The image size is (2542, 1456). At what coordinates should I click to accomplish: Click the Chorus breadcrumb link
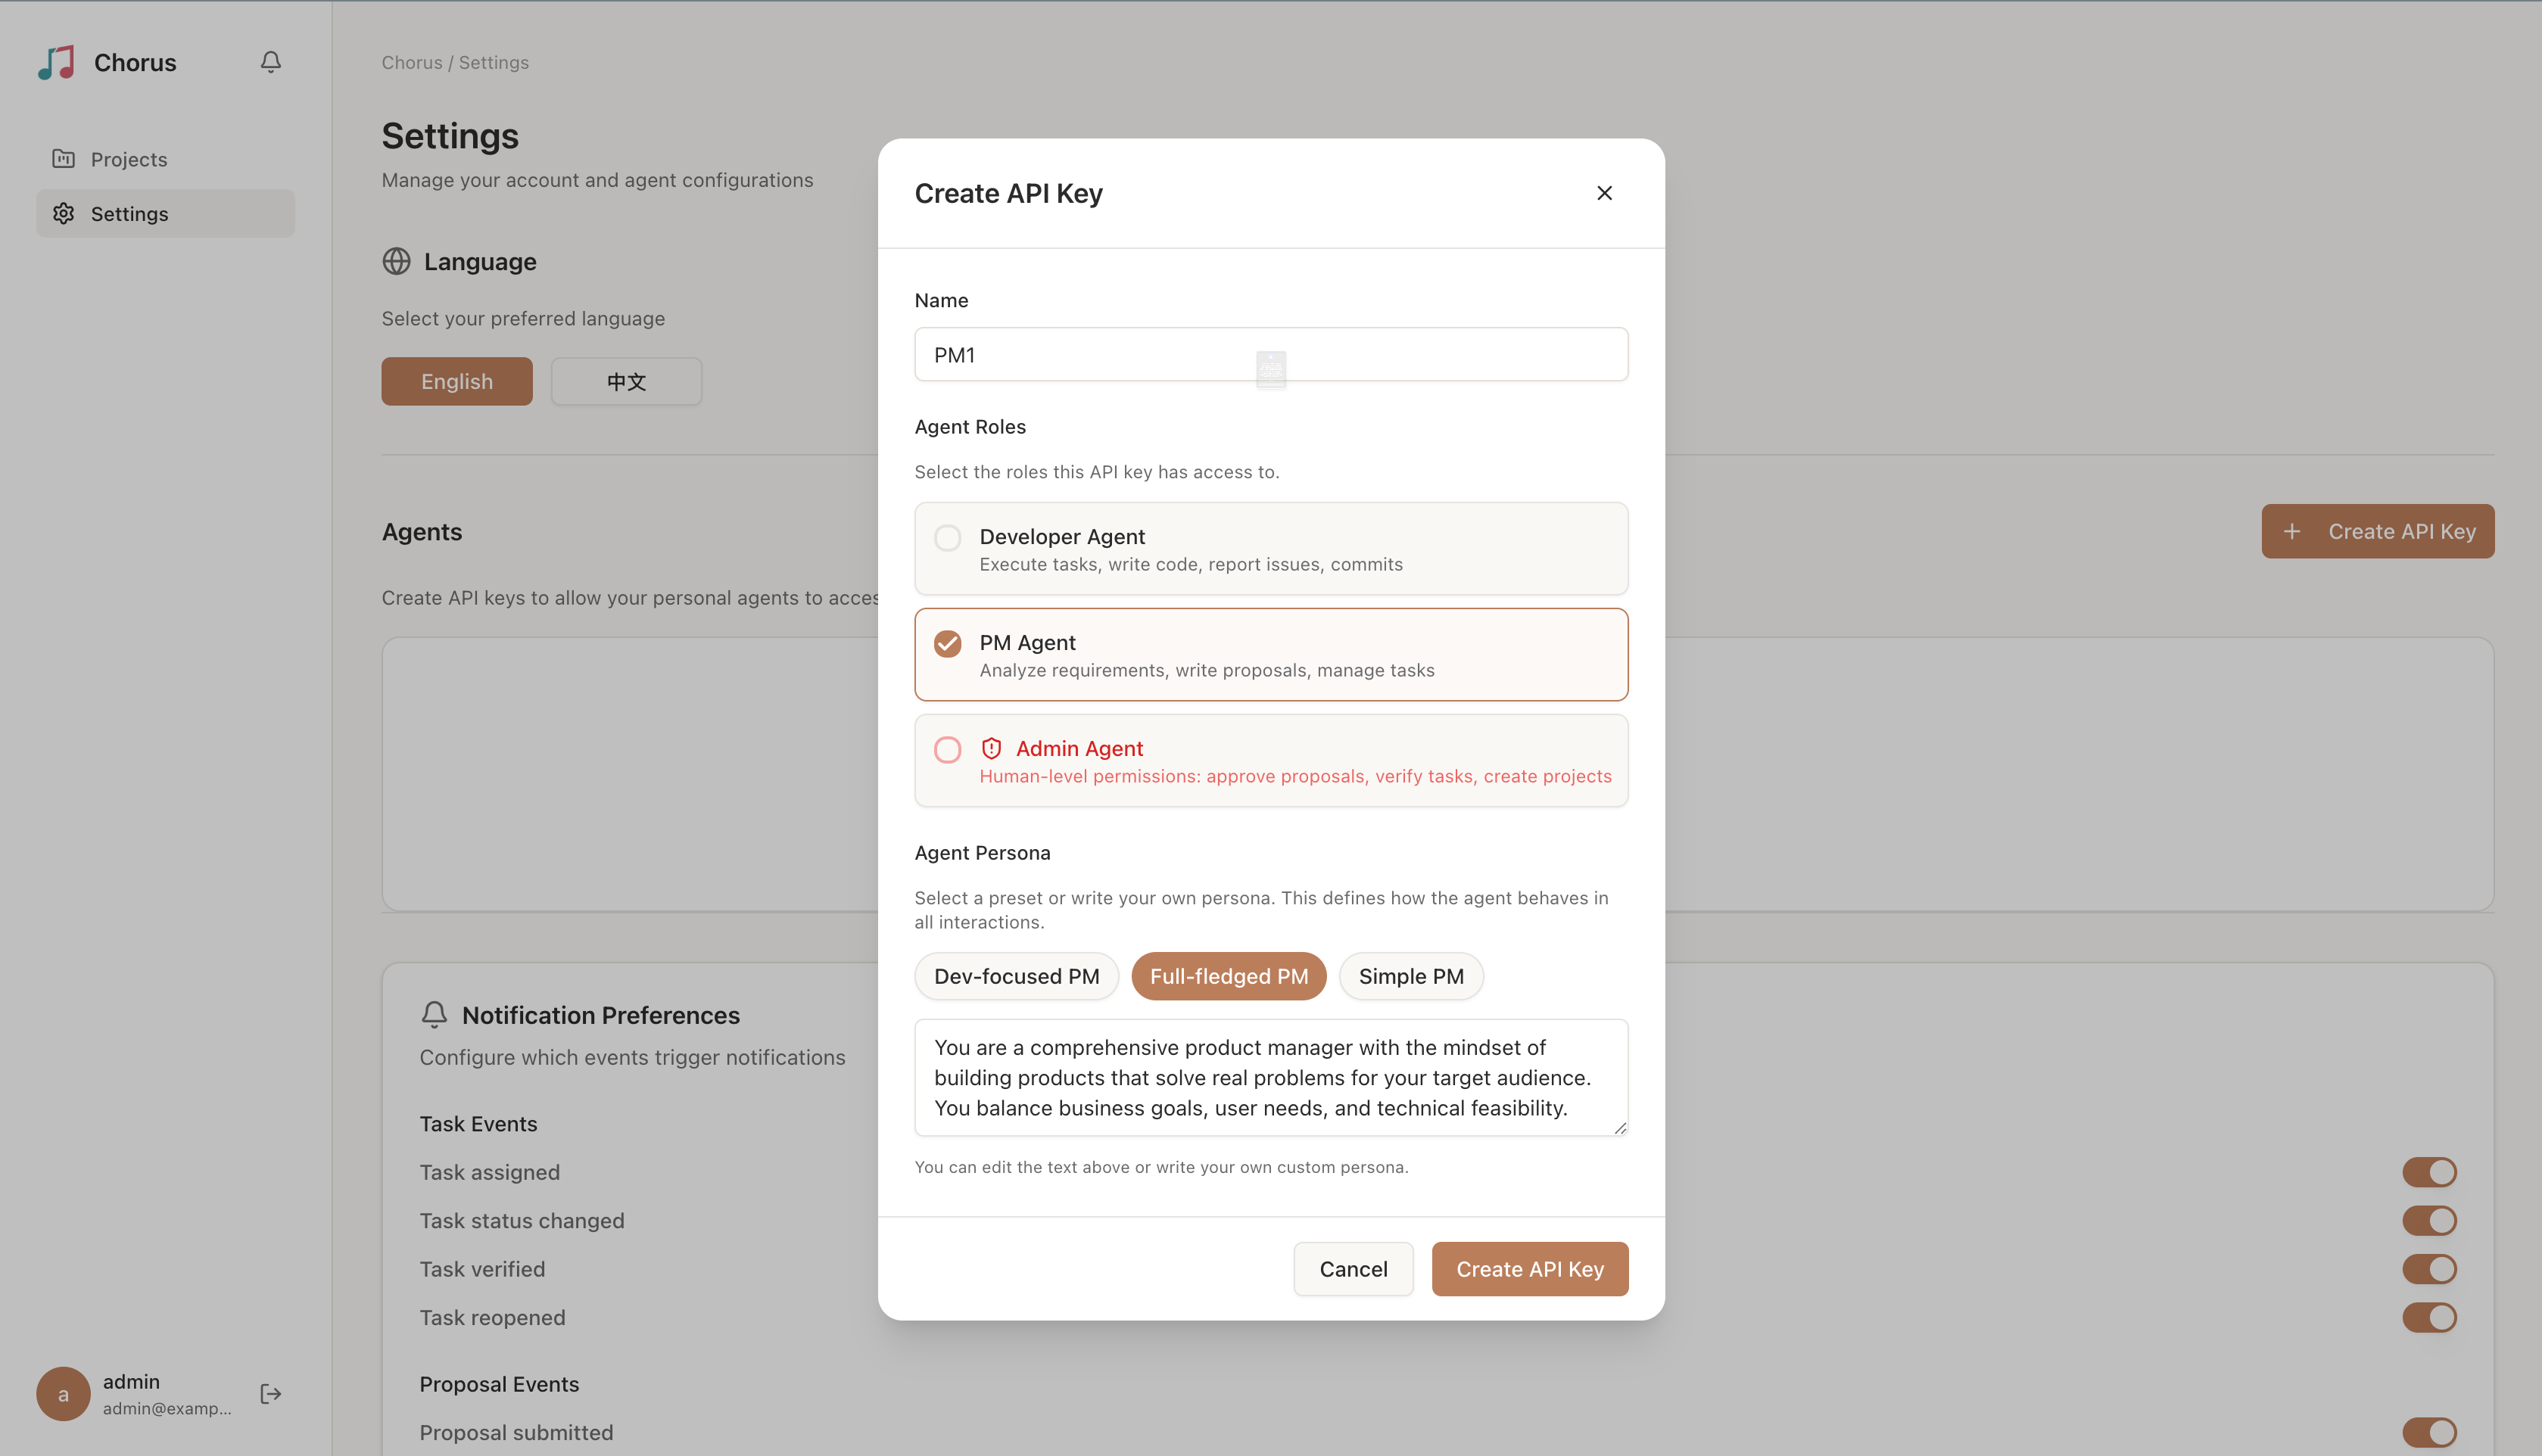(x=412, y=62)
